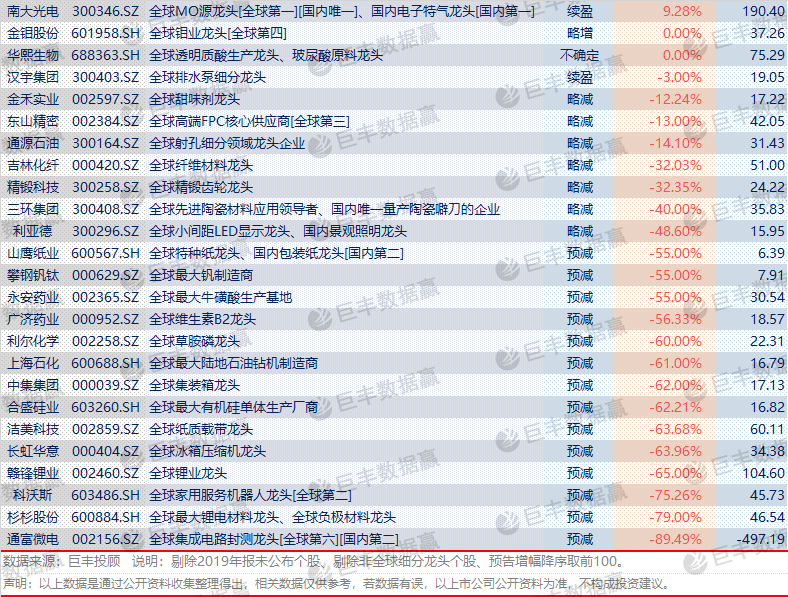Image resolution: width=788 pixels, height=597 pixels.
Task: Click the -14.10% change value
Action: click(675, 143)
